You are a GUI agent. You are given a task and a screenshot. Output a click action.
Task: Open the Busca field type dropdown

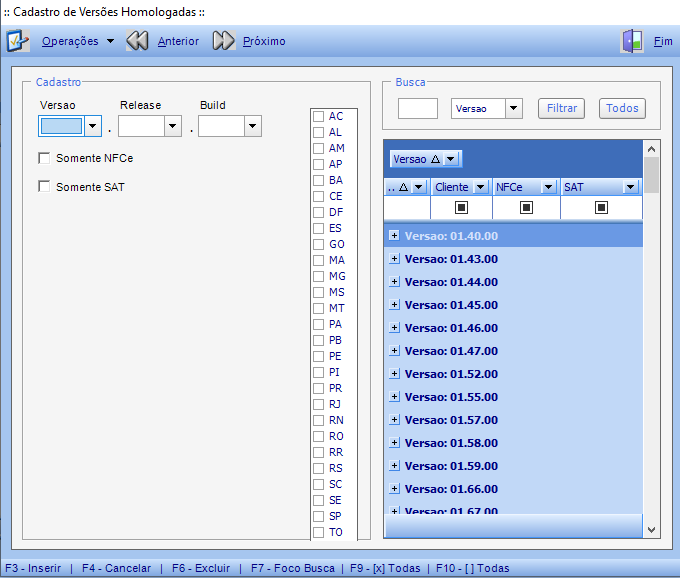pos(513,108)
